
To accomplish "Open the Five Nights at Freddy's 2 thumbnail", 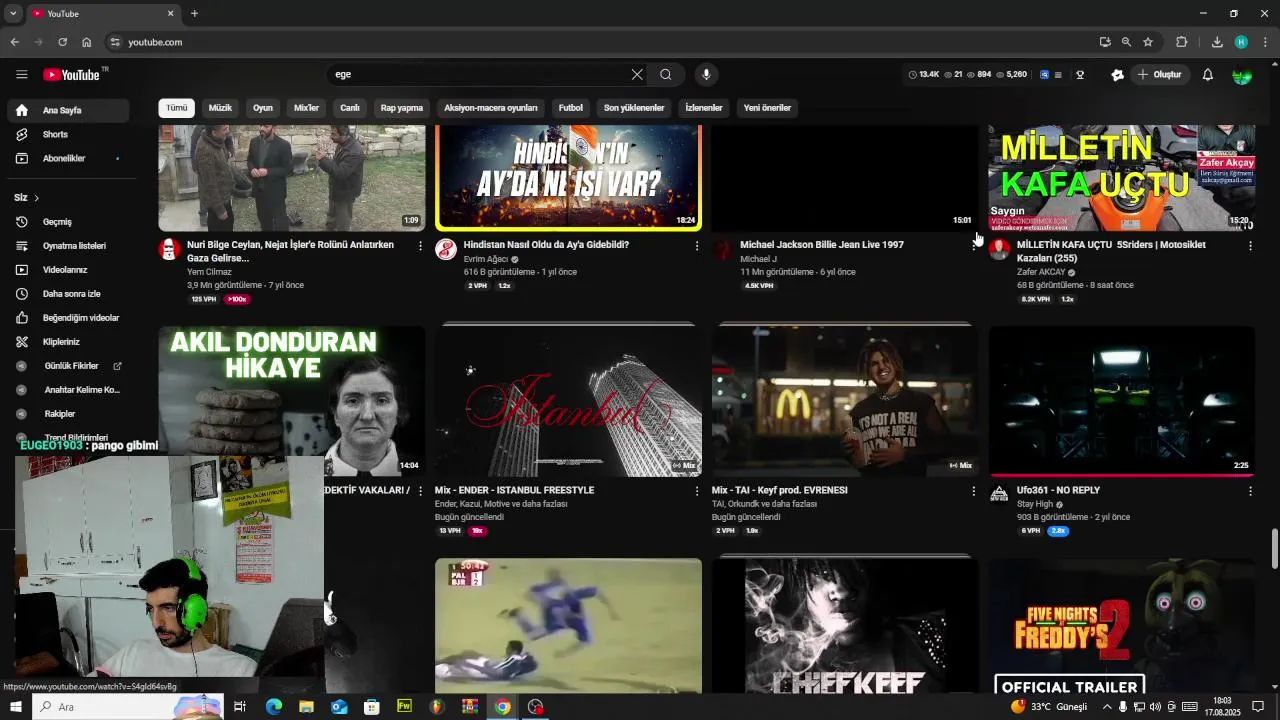I will point(1122,627).
